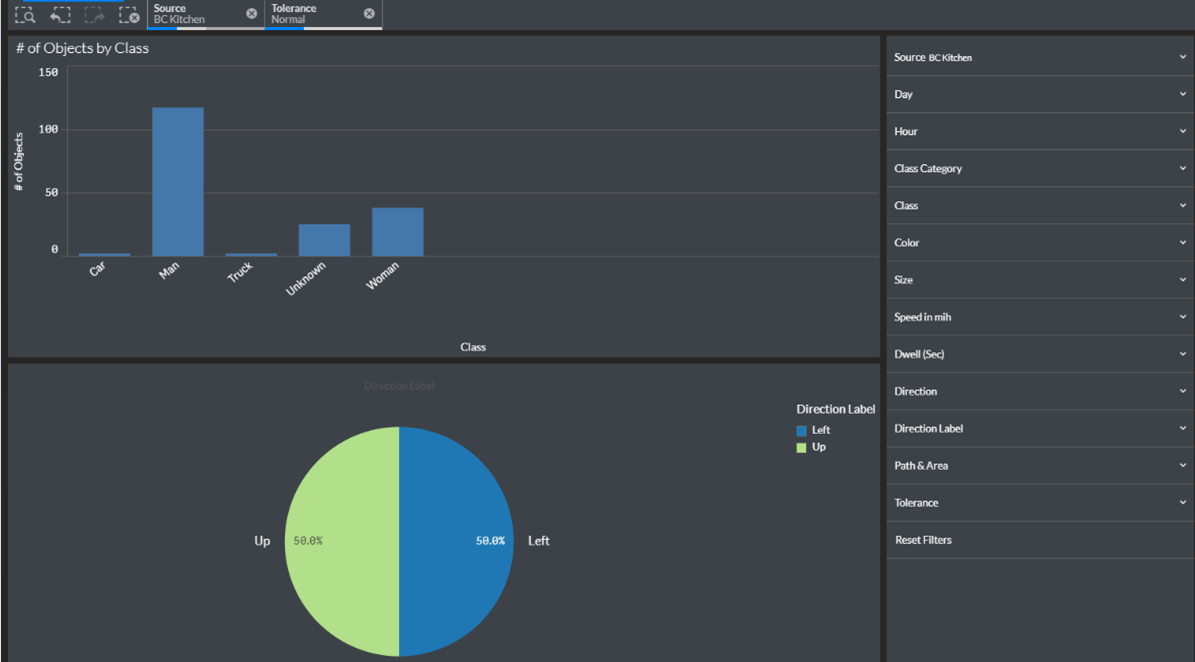This screenshot has width=1195, height=662.
Task: Click the Up legend label
Action: (819, 447)
